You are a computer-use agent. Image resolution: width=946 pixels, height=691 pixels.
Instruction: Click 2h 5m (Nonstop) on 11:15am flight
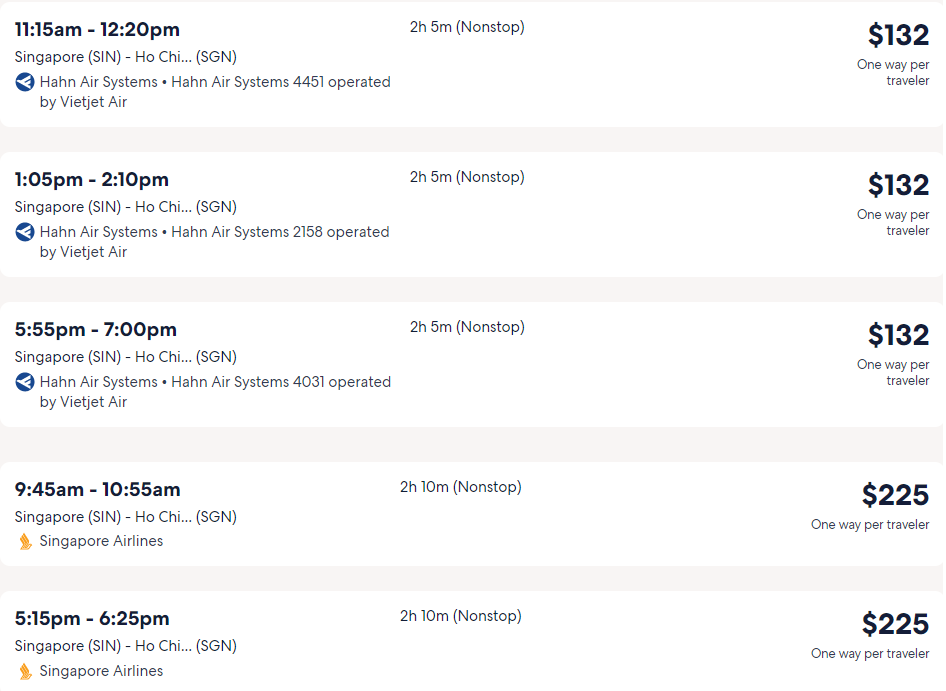click(x=468, y=27)
